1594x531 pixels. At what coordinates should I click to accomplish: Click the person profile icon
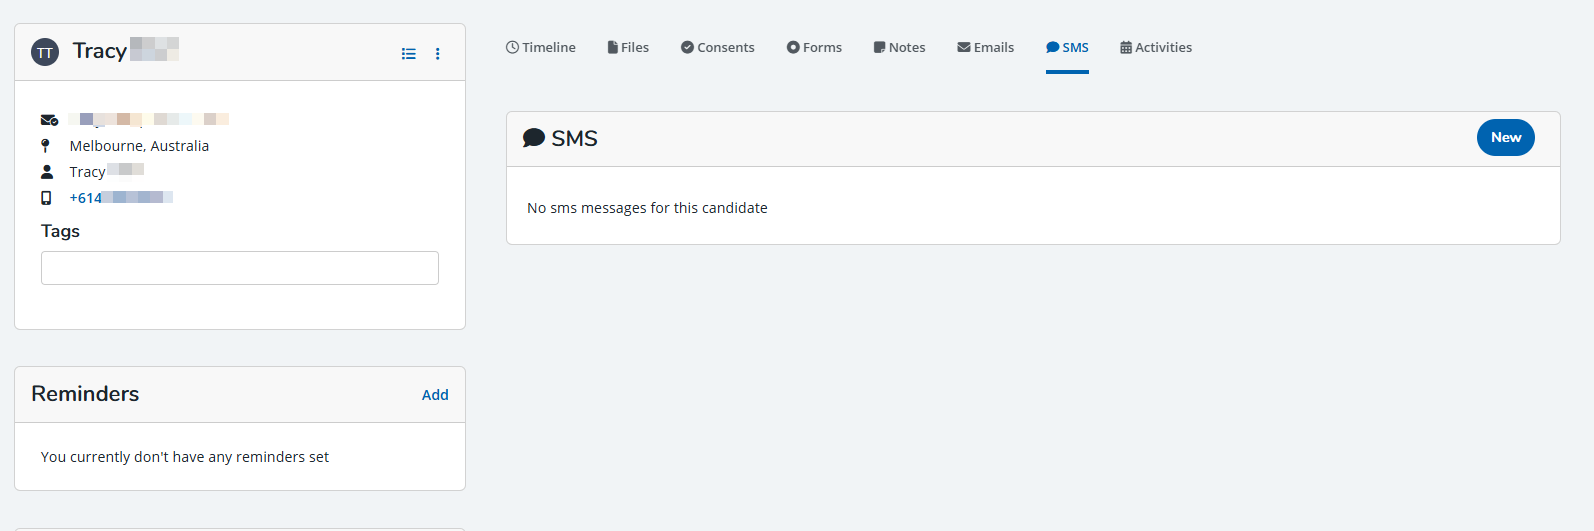pyautogui.click(x=47, y=172)
